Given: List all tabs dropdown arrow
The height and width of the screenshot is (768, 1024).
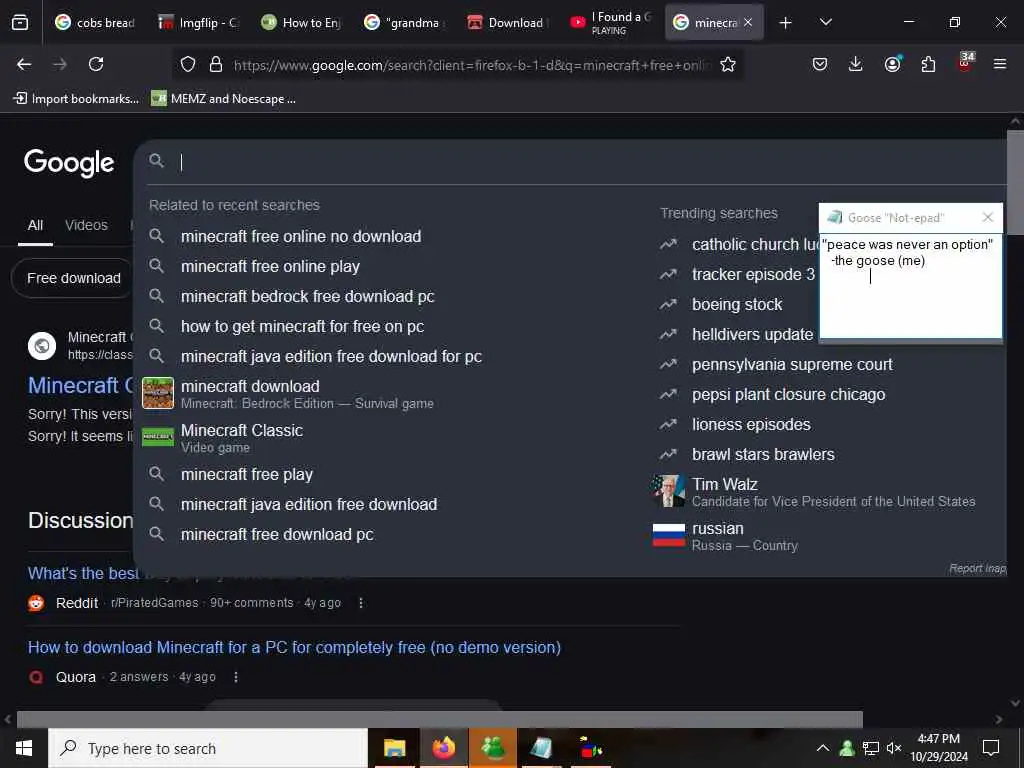Looking at the screenshot, I should (x=825, y=23).
